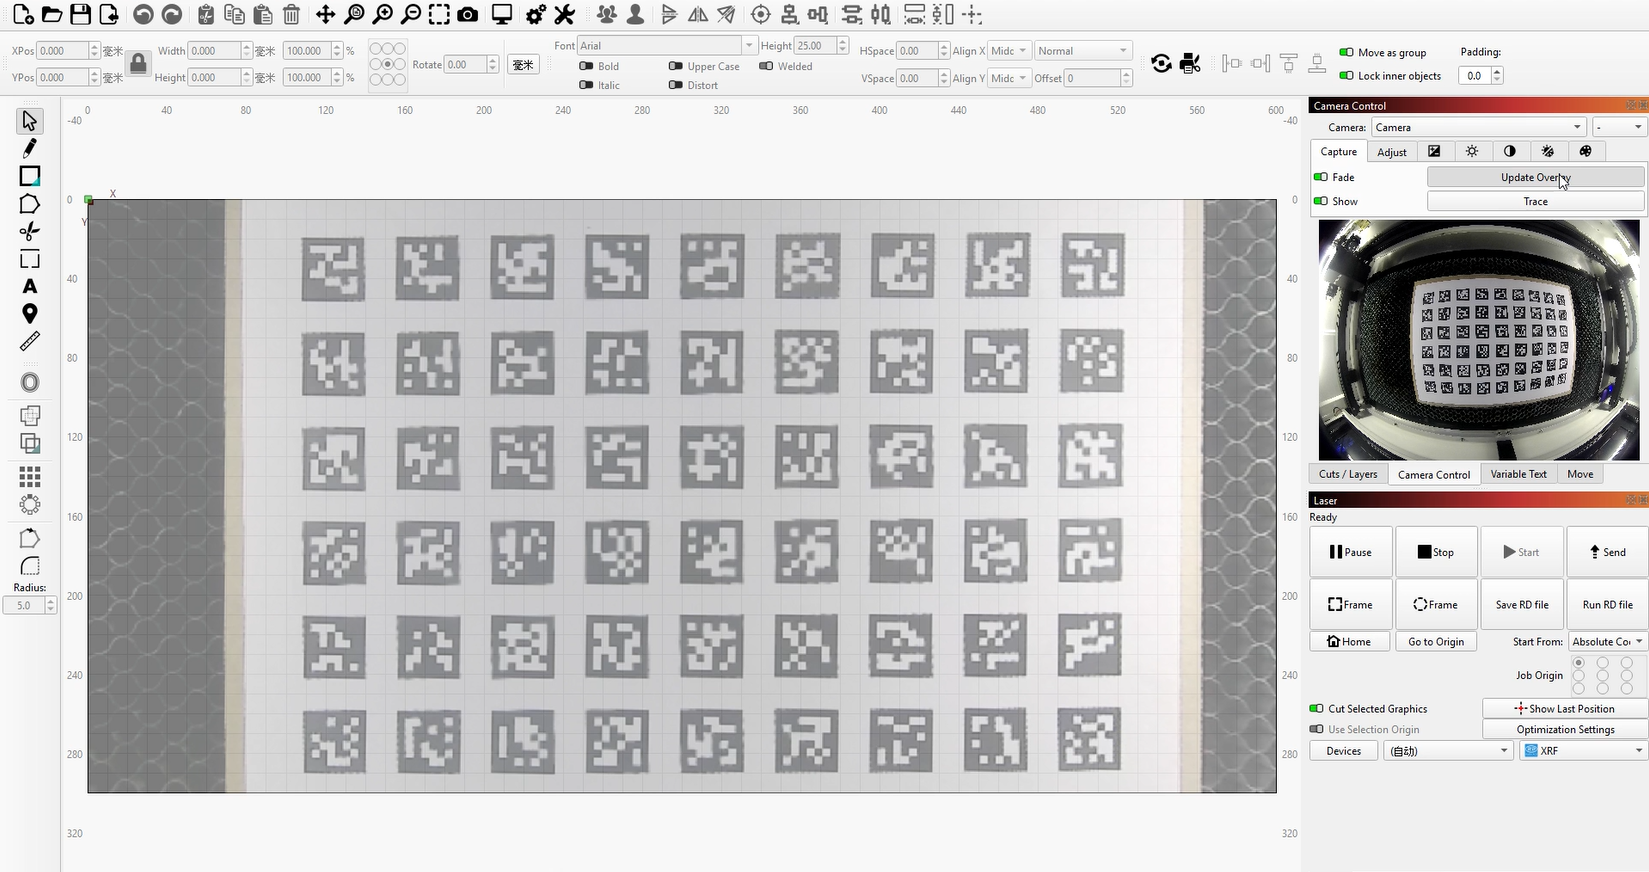This screenshot has height=872, width=1649.
Task: Turn off Move as group toggle
Action: pyautogui.click(x=1346, y=52)
